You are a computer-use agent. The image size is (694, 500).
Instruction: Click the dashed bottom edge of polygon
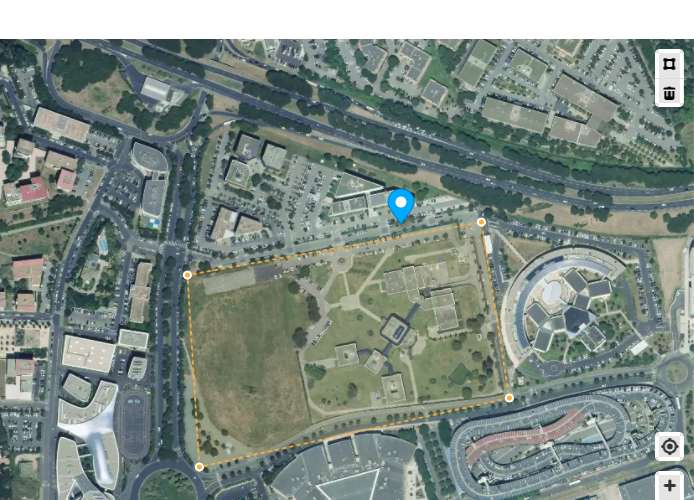pos(354,432)
